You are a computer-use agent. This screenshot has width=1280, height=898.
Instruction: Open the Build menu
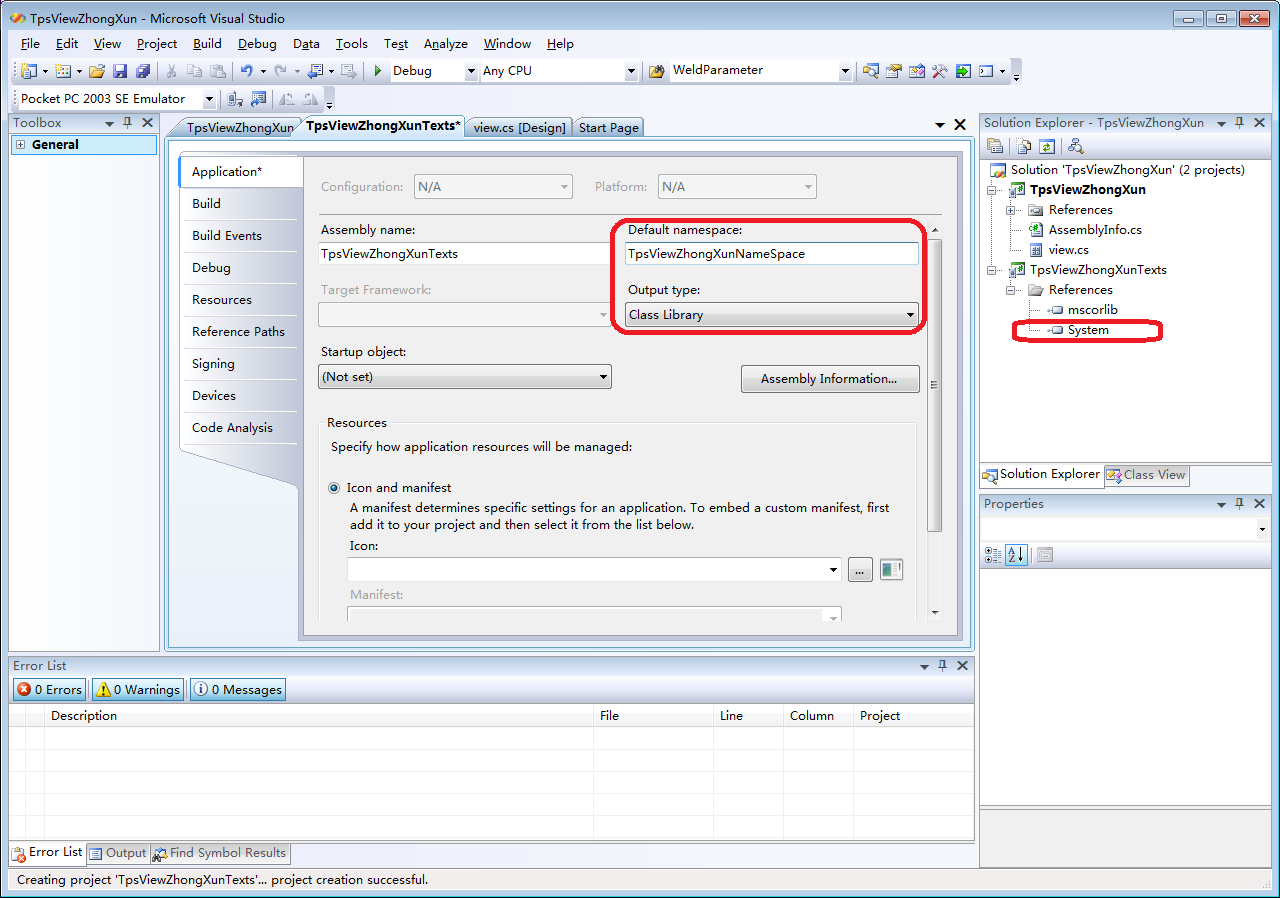coord(207,44)
